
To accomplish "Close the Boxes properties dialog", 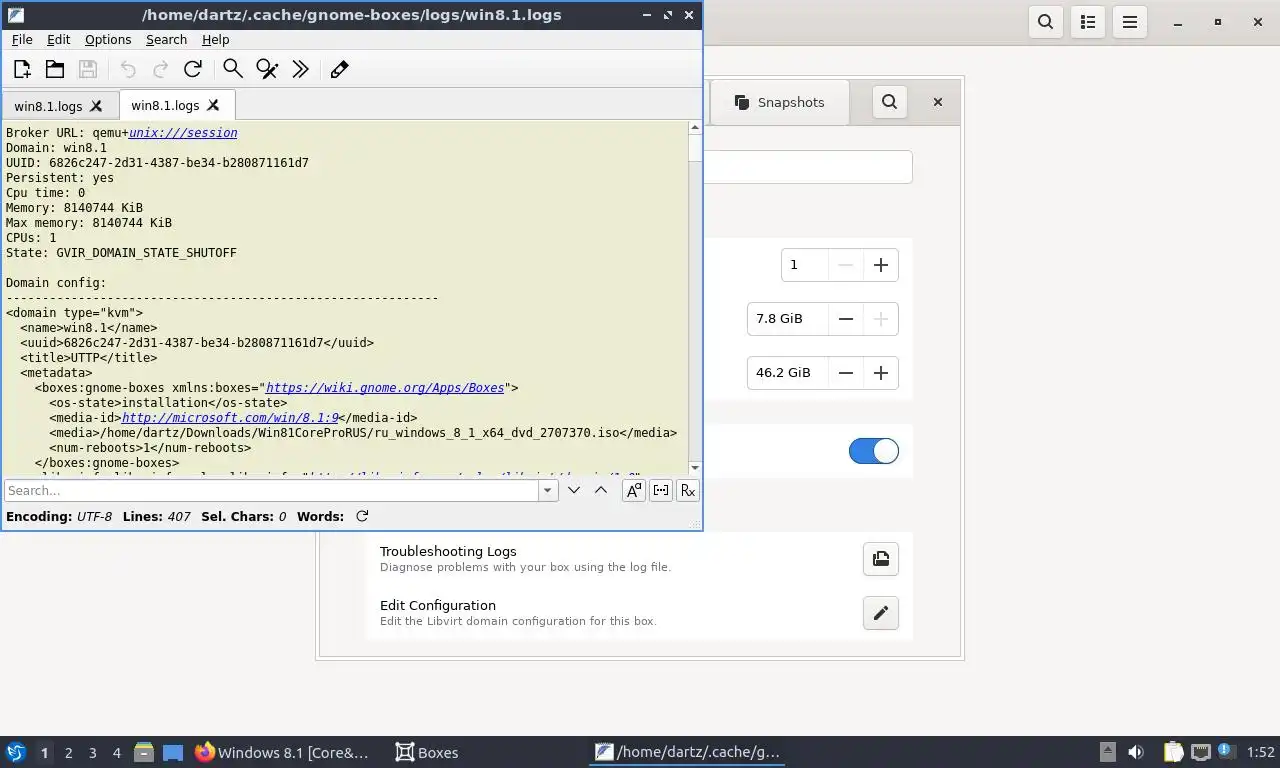I will 938,102.
